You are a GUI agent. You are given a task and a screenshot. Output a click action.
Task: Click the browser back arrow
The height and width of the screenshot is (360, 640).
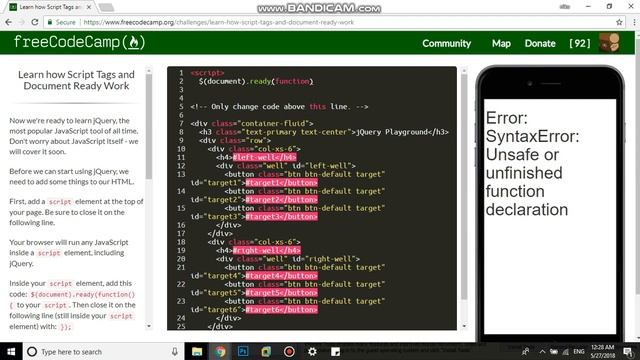[x=8, y=22]
